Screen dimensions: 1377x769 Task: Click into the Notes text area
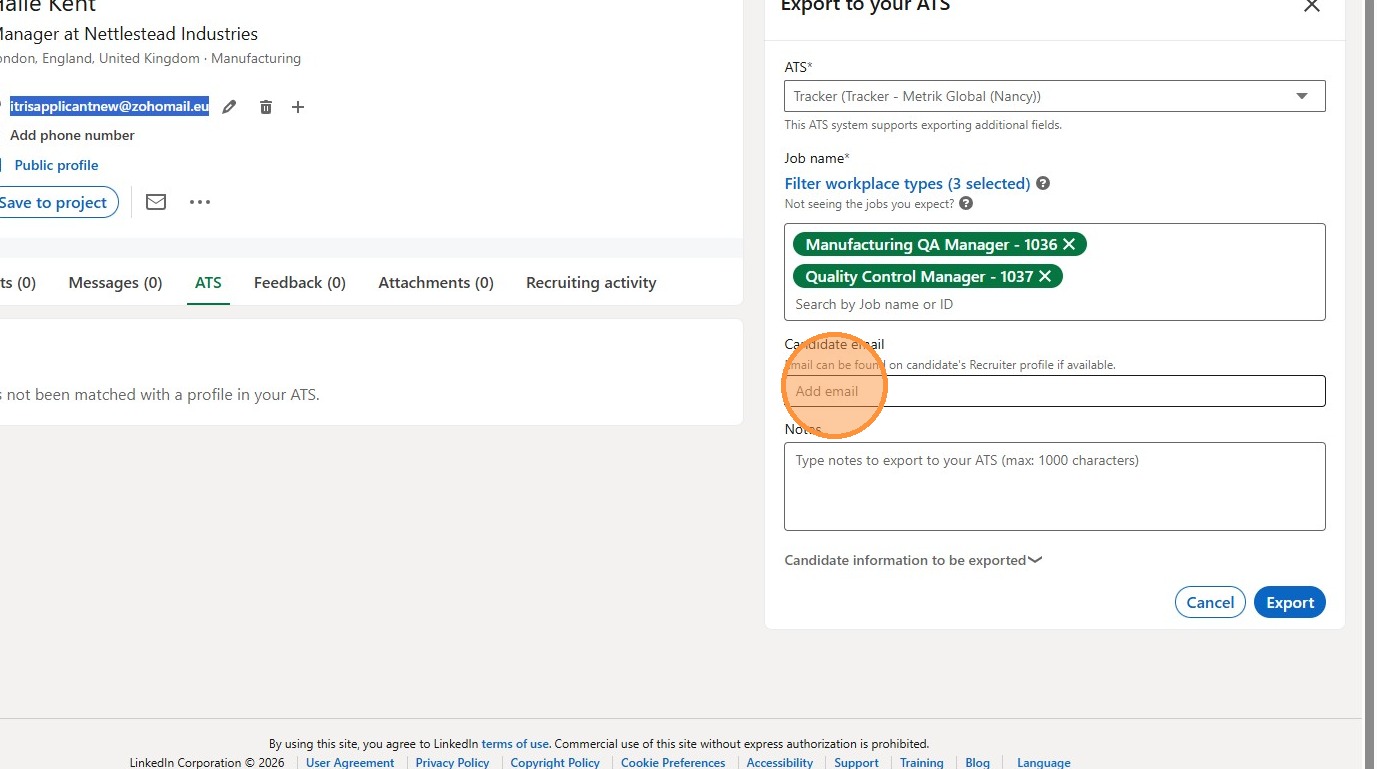point(1055,486)
